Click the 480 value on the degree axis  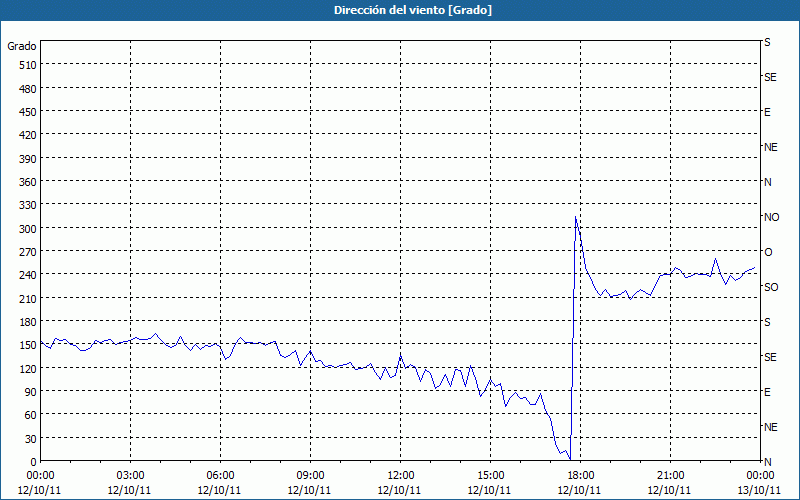pyautogui.click(x=28, y=89)
